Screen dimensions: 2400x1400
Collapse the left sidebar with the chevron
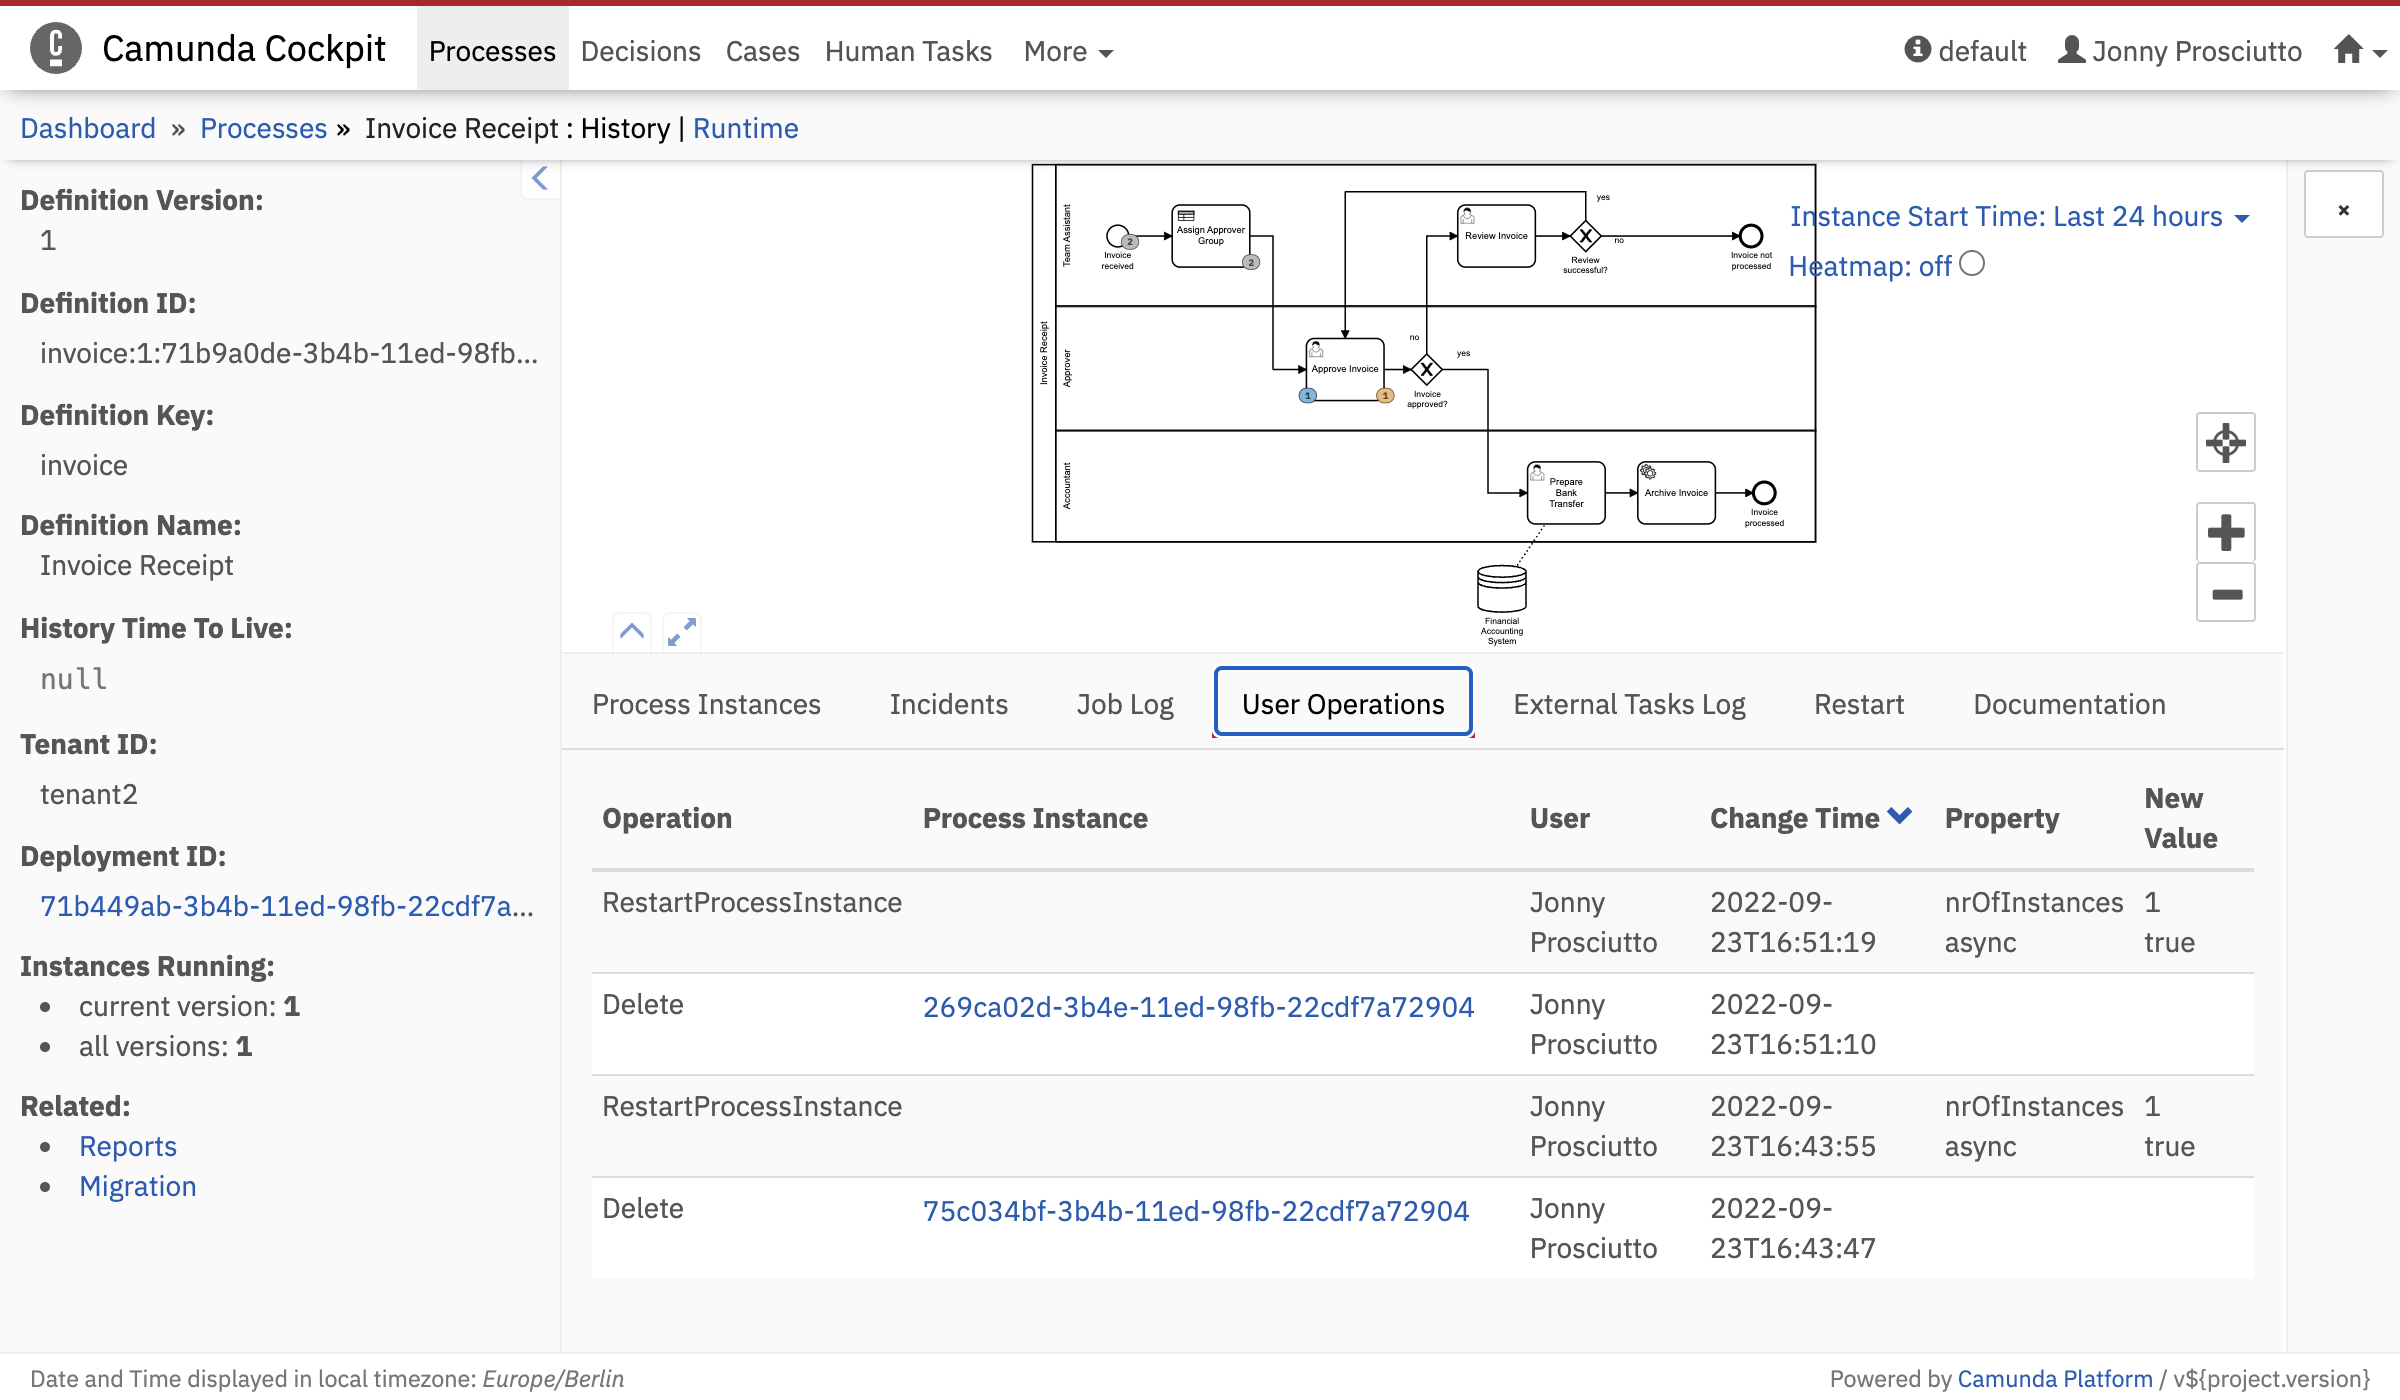(x=540, y=179)
